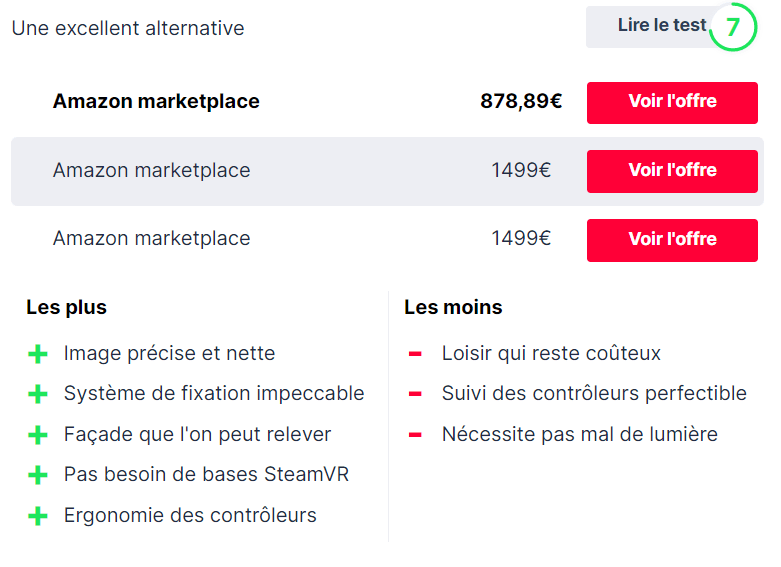The width and height of the screenshot is (781, 567).
Task: Click the Une excellent alternative text
Action: click(128, 28)
